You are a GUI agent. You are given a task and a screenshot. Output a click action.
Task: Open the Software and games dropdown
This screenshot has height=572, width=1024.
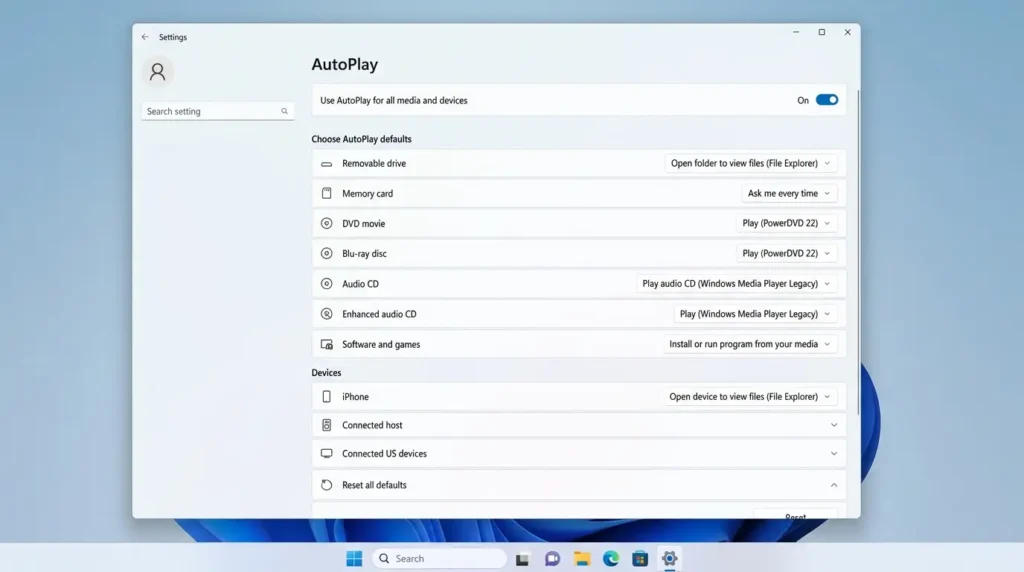[x=750, y=344]
